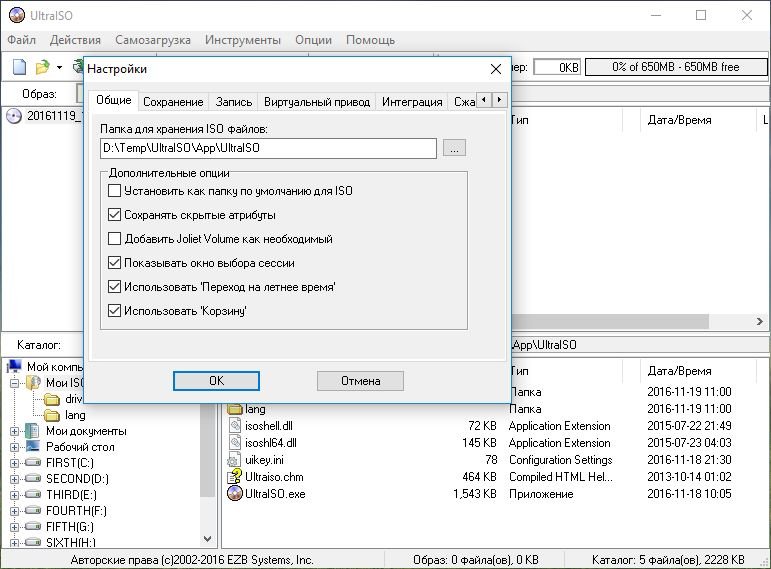Open the dropdown arrow beside the Open icon
The height and width of the screenshot is (569, 771).
(59, 67)
